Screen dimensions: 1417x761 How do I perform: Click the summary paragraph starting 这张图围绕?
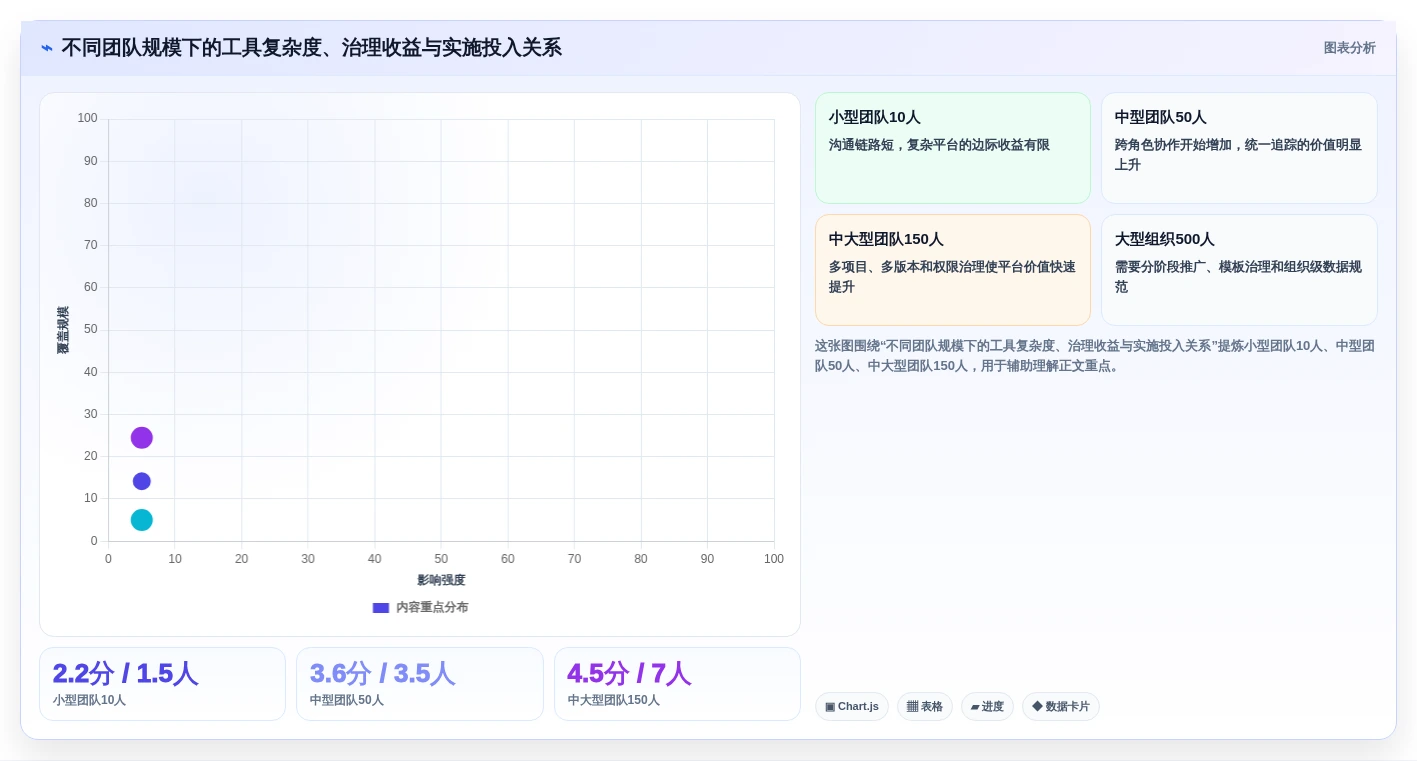click(1095, 356)
